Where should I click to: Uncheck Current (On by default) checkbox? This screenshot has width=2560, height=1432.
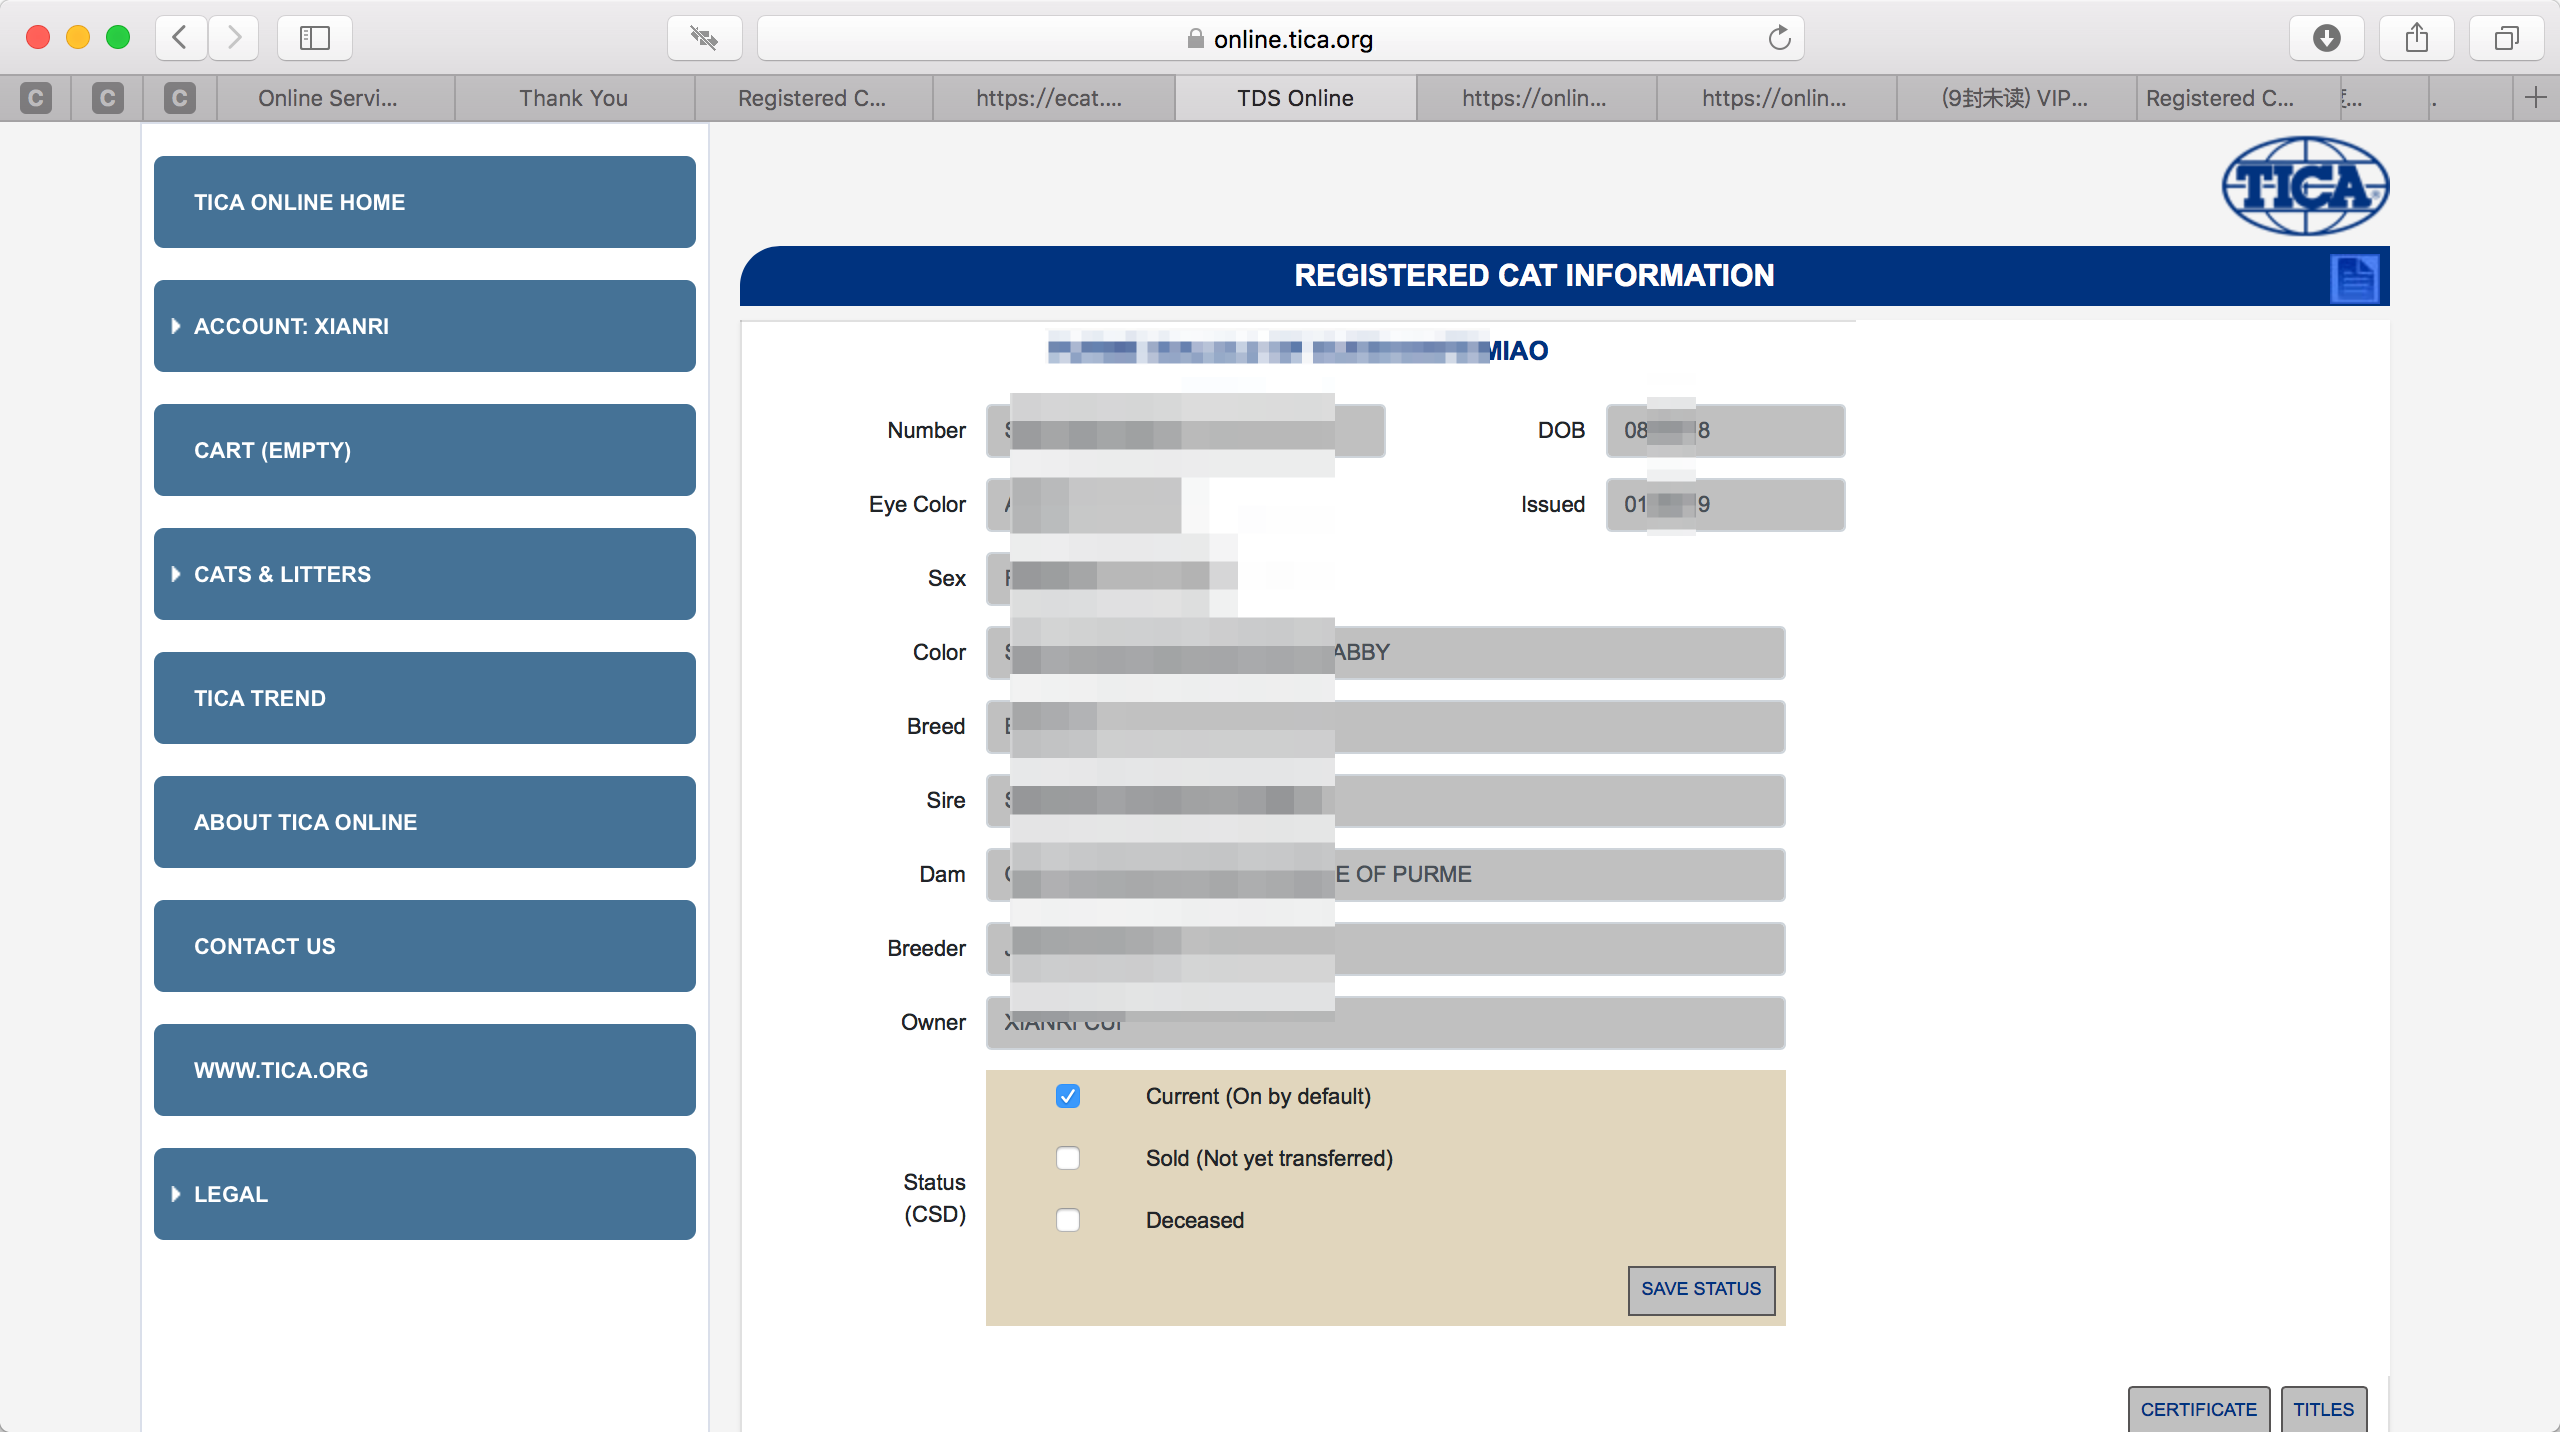coord(1068,1096)
